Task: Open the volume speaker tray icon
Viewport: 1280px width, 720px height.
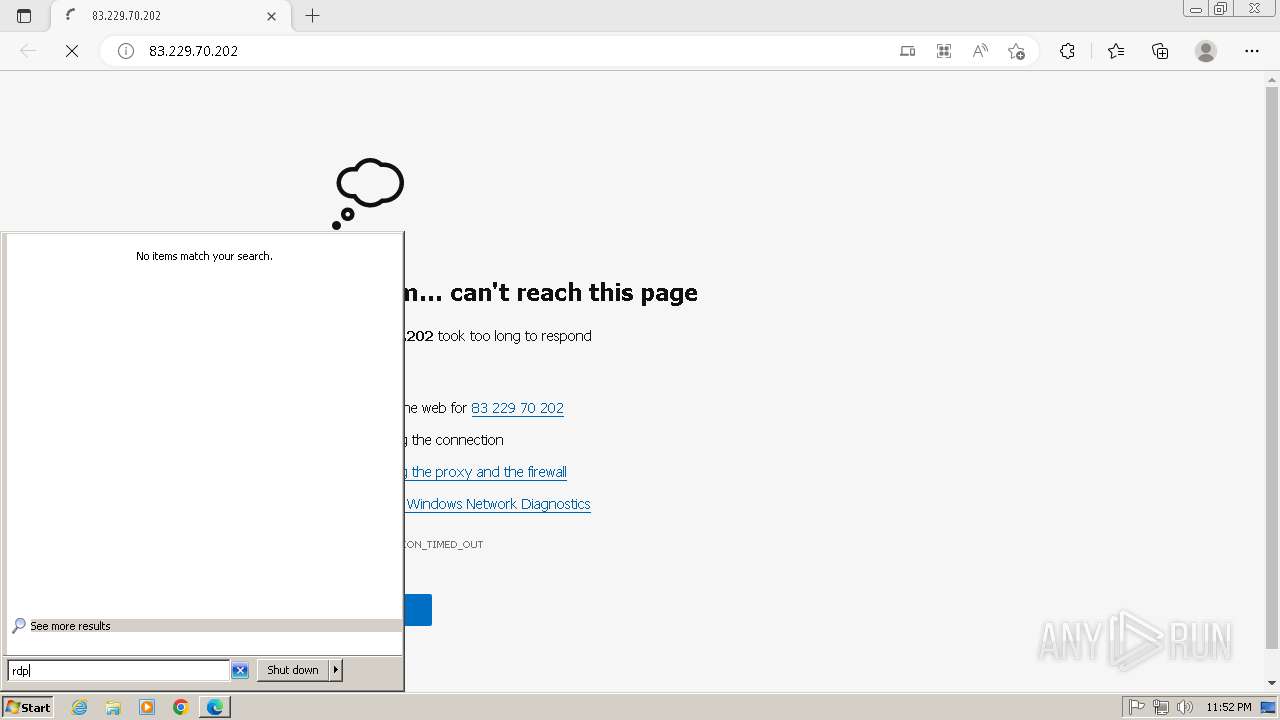Action: (x=1185, y=707)
